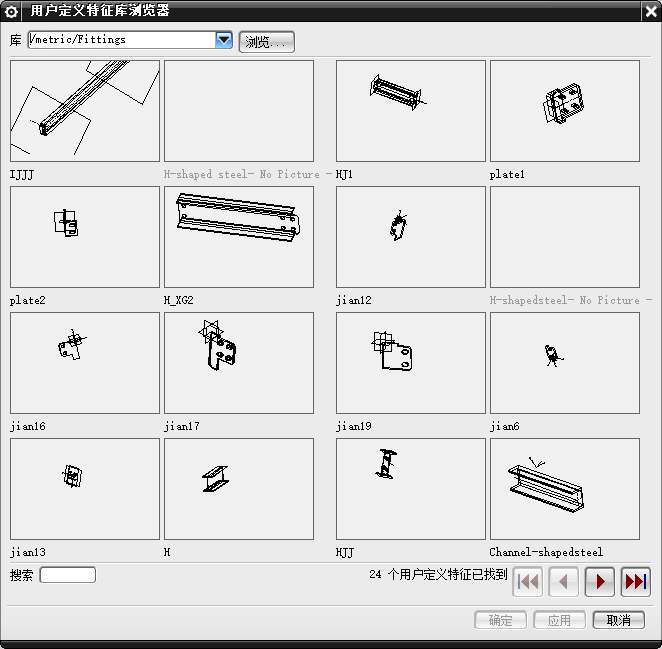Click empty H-shaped steel No Picture thumbnail
Image resolution: width=662 pixels, height=649 pixels.
239,111
